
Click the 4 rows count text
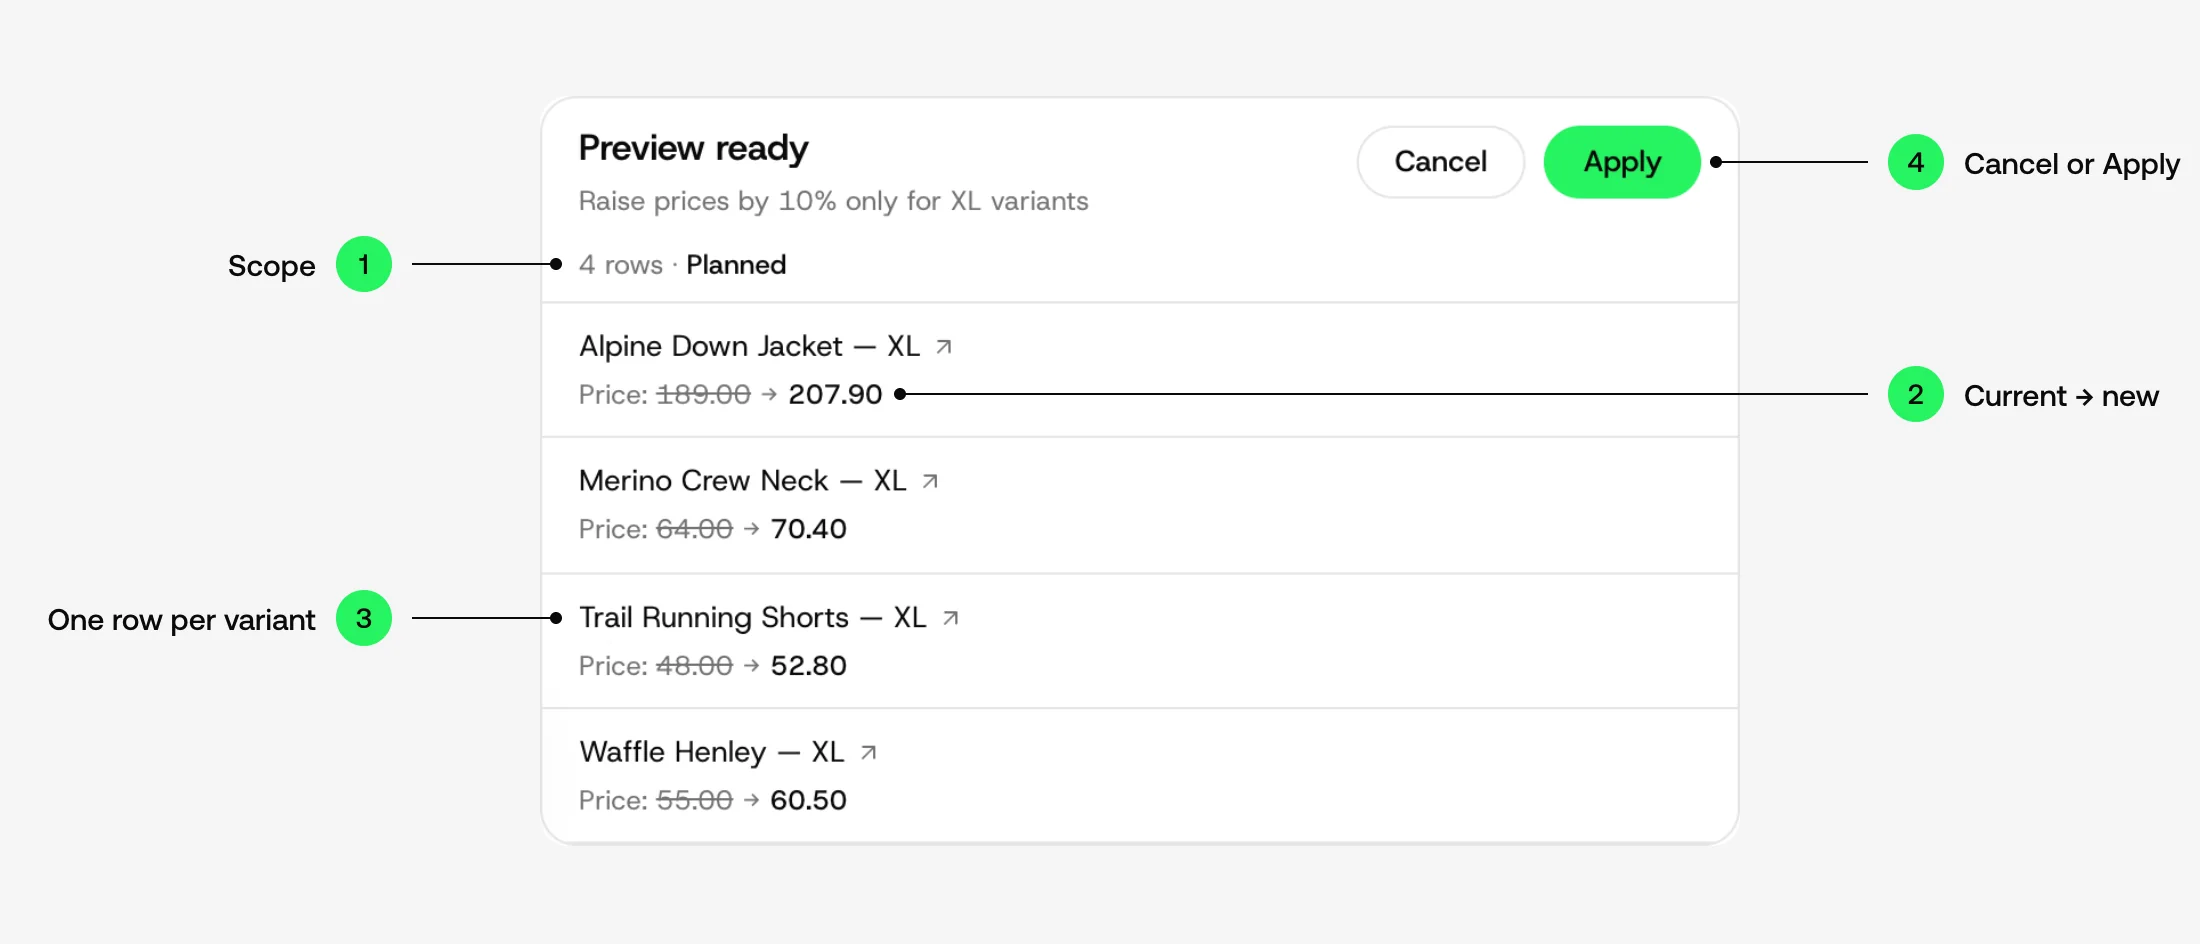tap(621, 265)
